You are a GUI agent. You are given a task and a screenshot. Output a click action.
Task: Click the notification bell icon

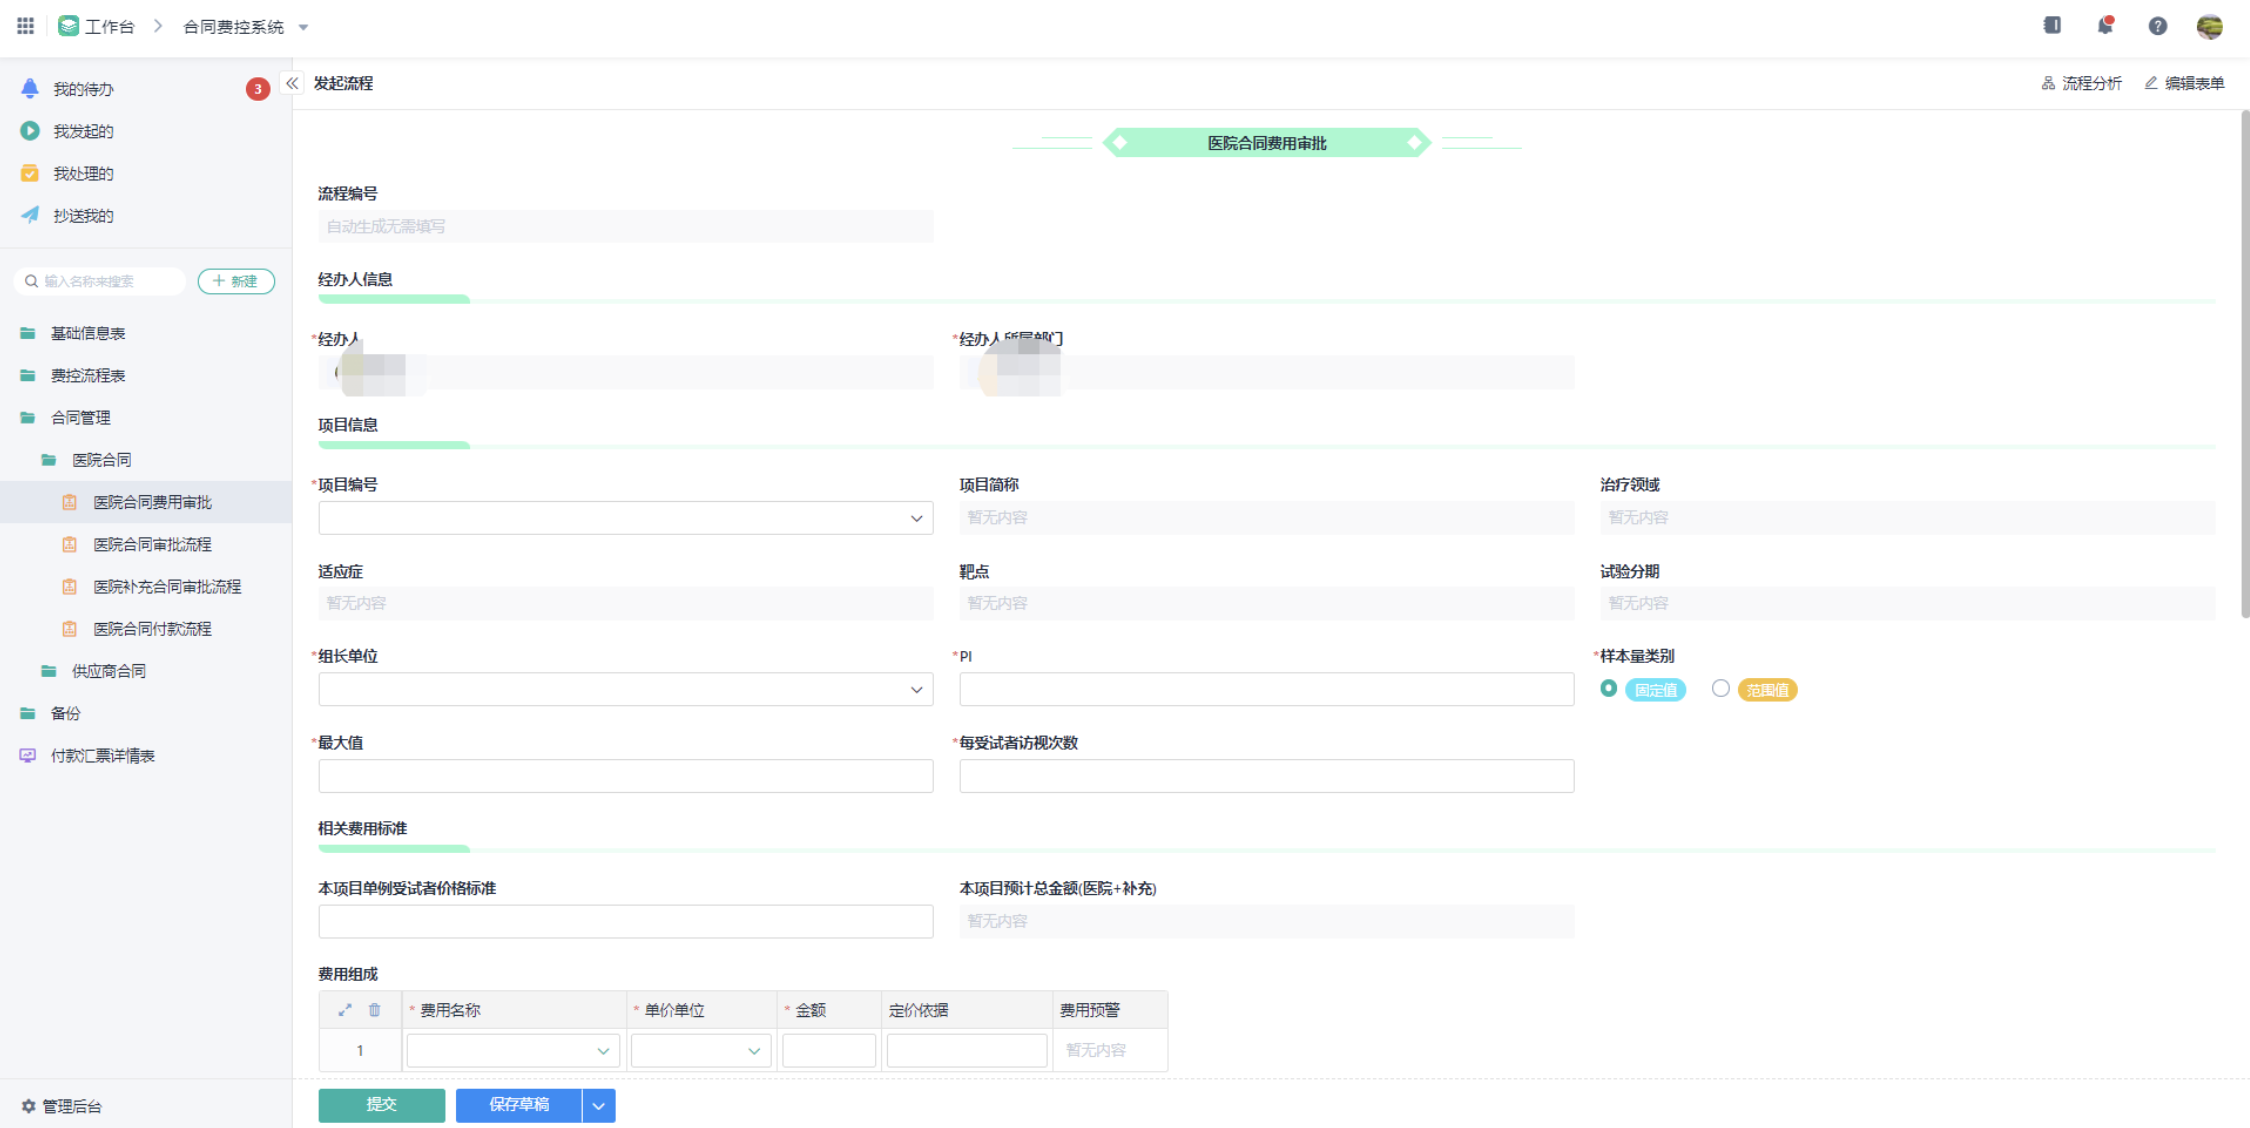point(2105,26)
